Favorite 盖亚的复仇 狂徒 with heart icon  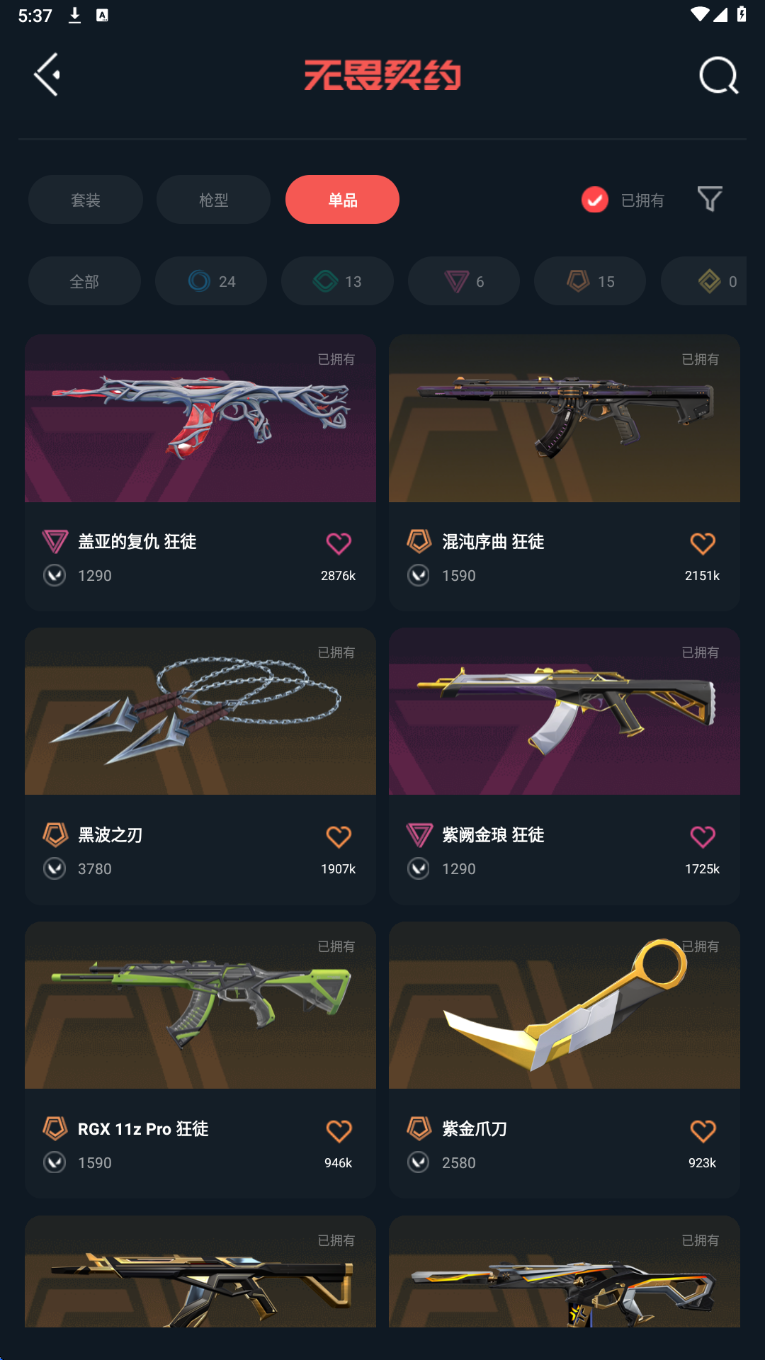point(339,543)
